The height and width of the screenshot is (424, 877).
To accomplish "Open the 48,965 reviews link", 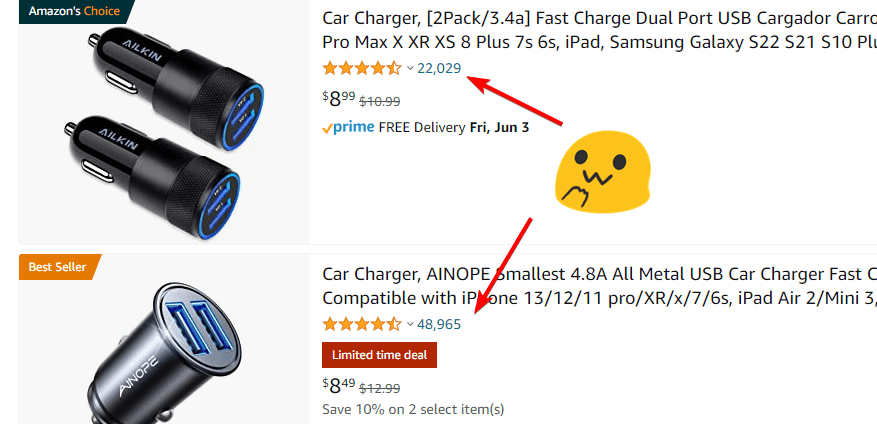I will click(x=439, y=324).
